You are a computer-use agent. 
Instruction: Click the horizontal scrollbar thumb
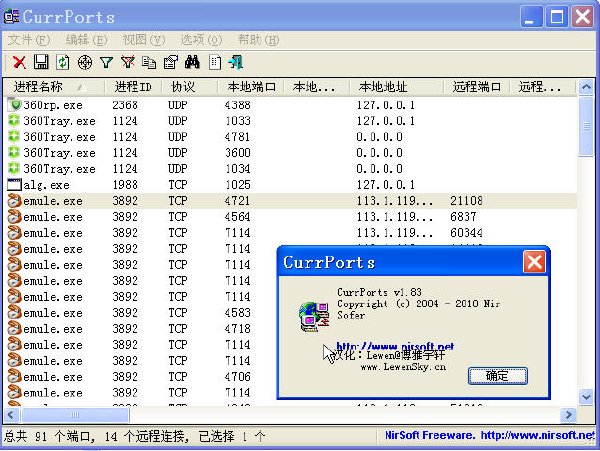pyautogui.click(x=75, y=415)
